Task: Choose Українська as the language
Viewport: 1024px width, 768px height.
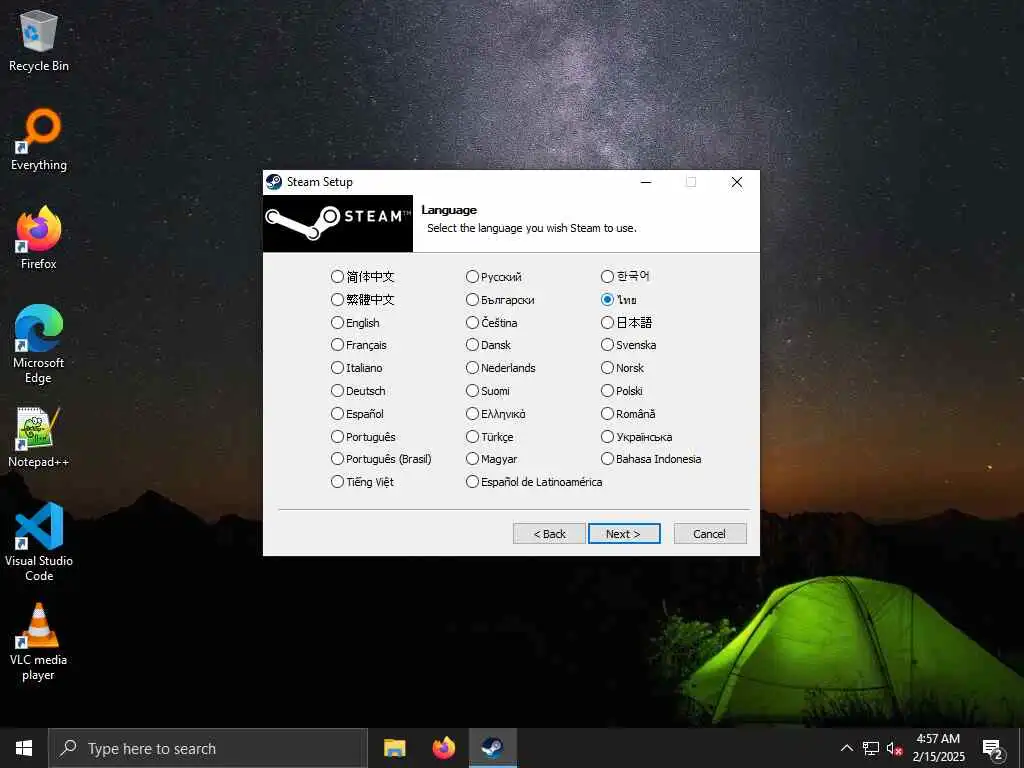Action: pos(637,436)
